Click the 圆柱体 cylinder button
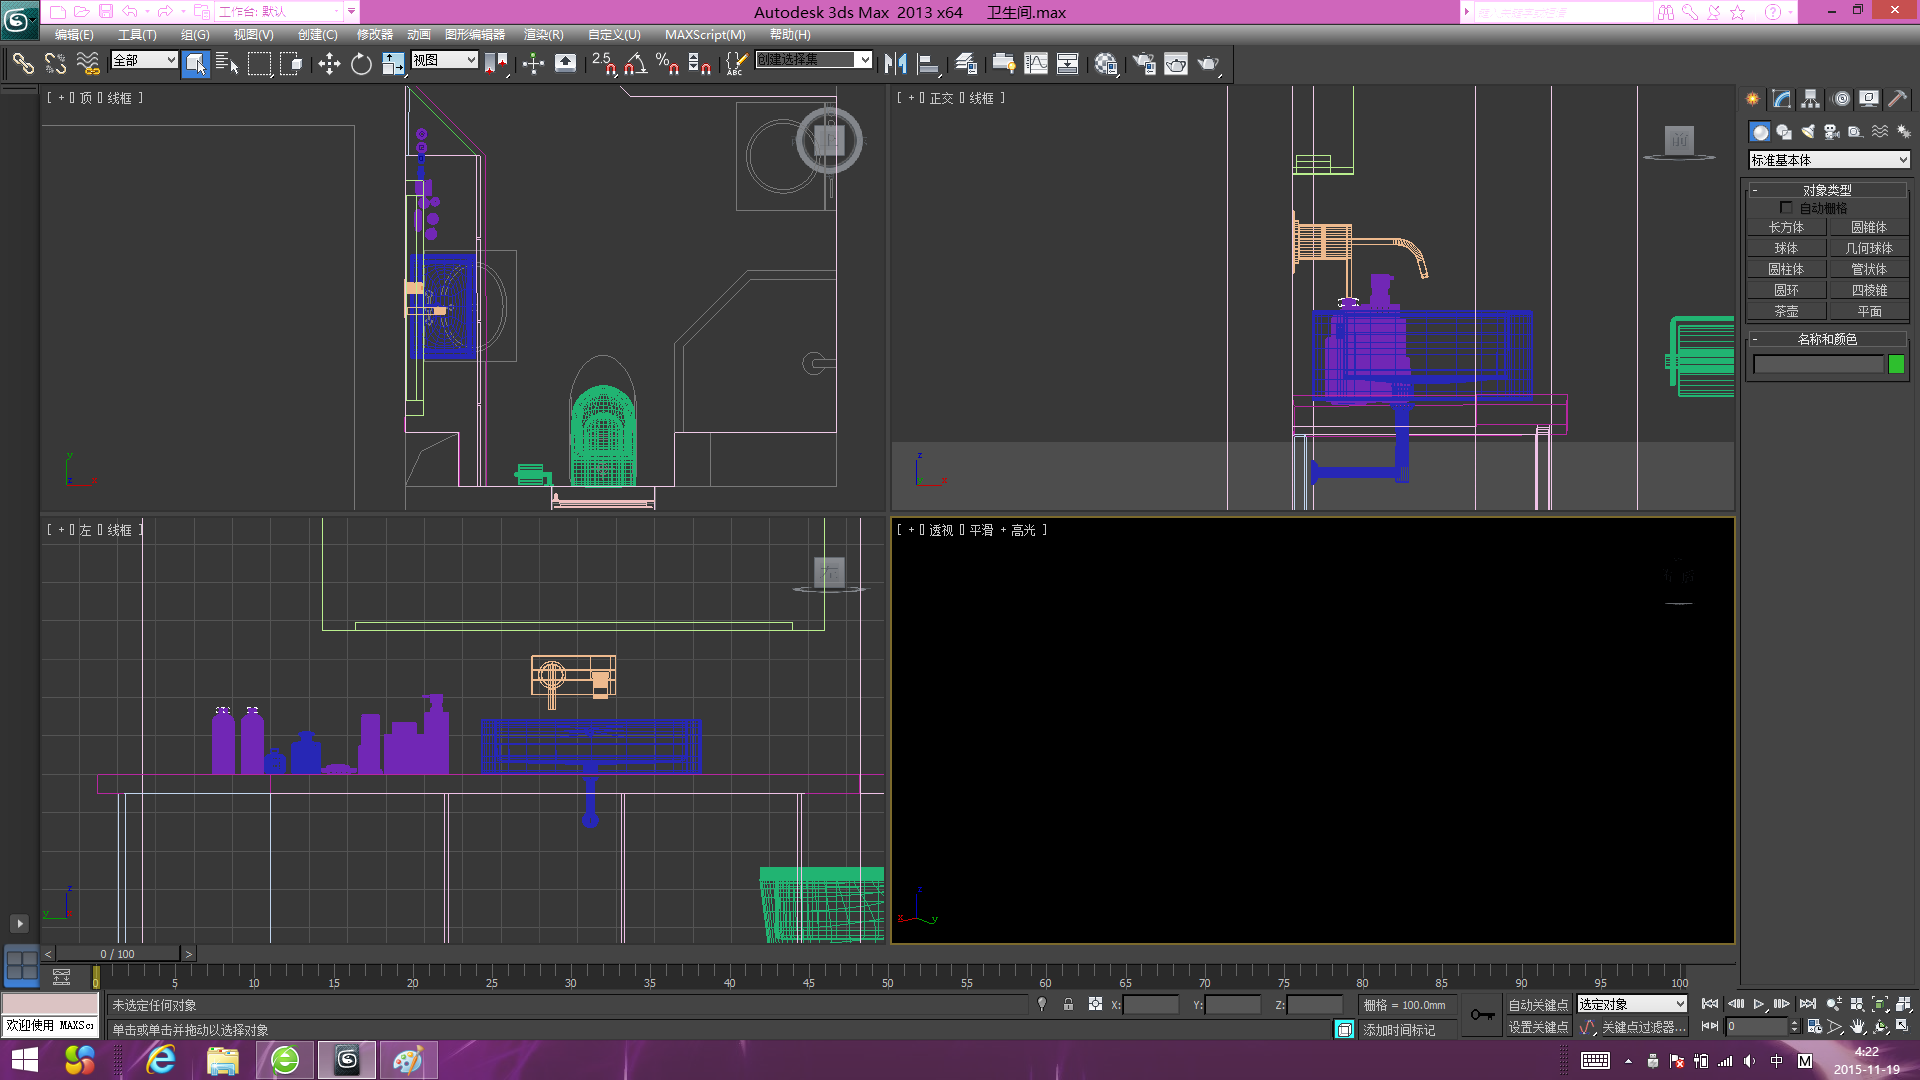 pyautogui.click(x=1786, y=270)
